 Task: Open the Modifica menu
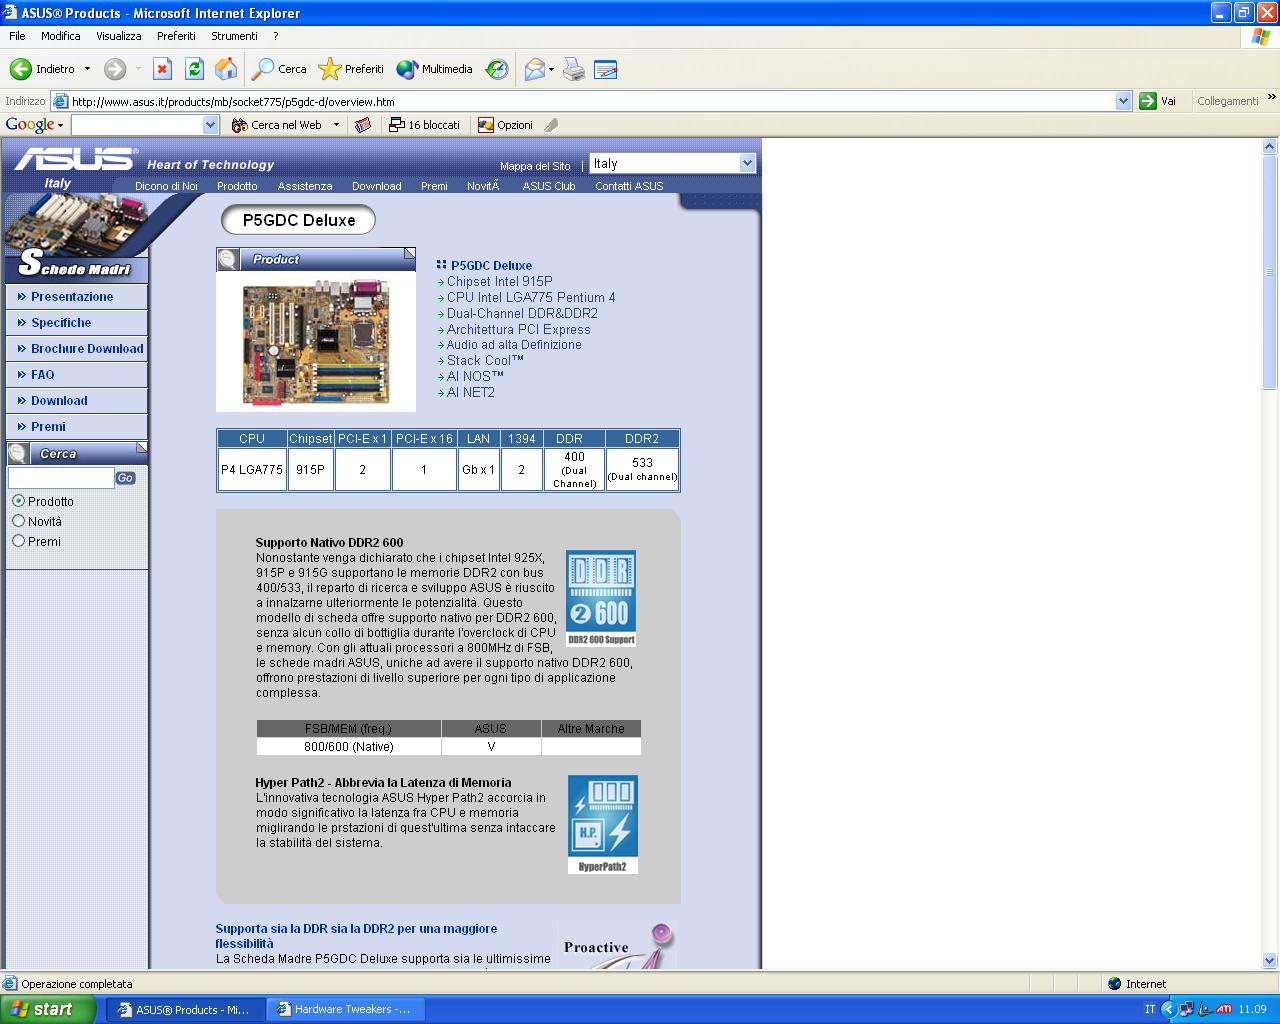pyautogui.click(x=61, y=36)
